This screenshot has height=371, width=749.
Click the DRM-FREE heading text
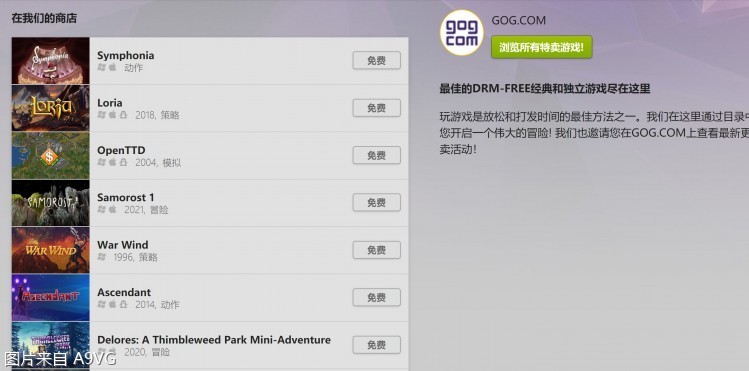[545, 88]
